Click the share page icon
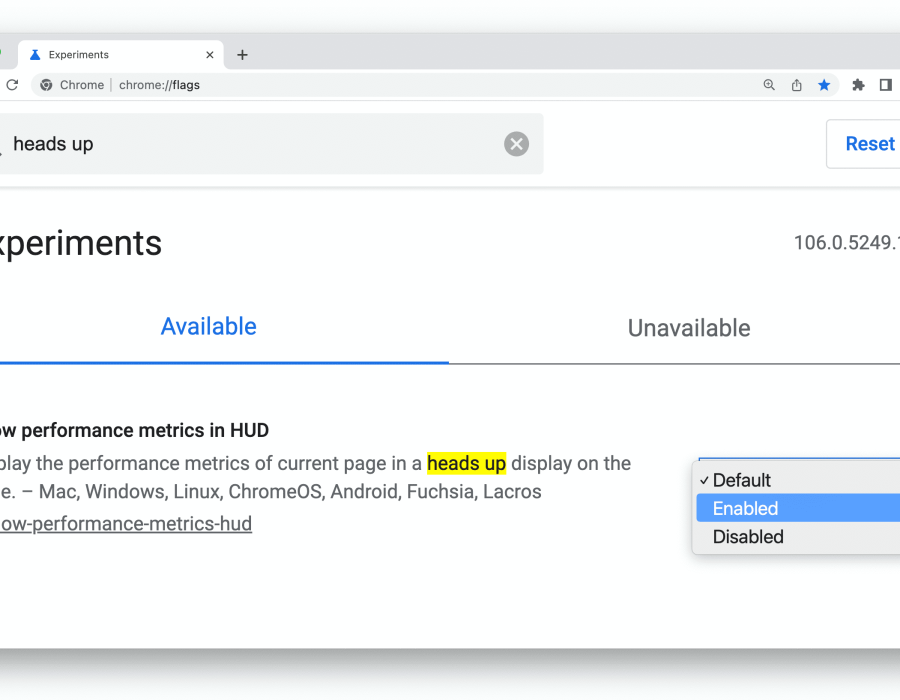 pos(796,85)
